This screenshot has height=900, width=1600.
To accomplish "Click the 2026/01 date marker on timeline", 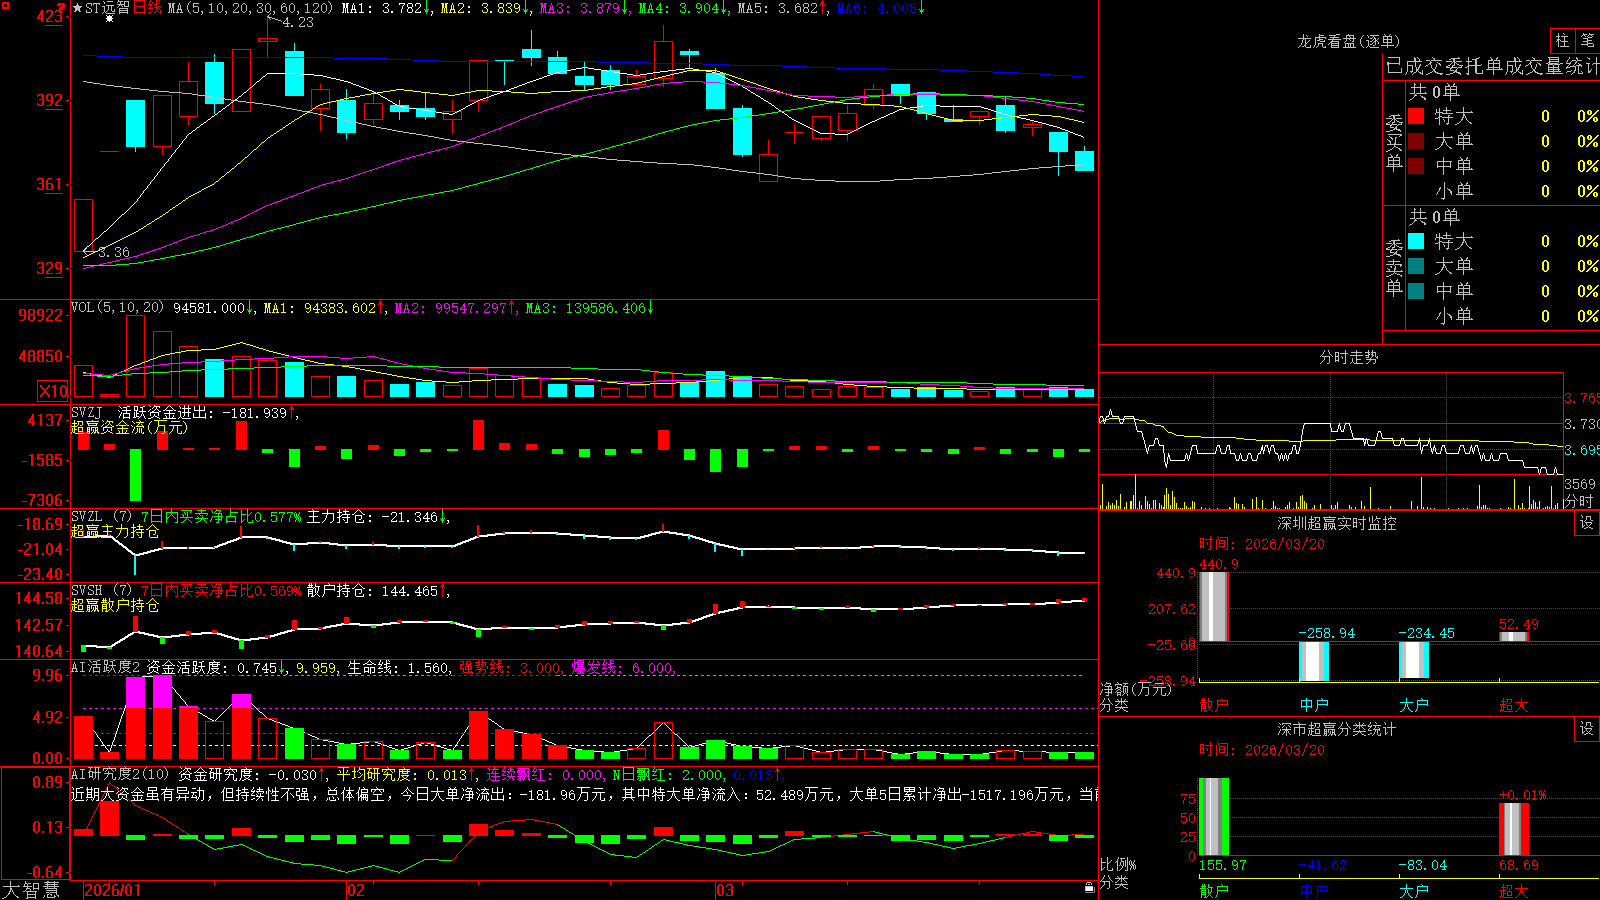I will (112, 890).
